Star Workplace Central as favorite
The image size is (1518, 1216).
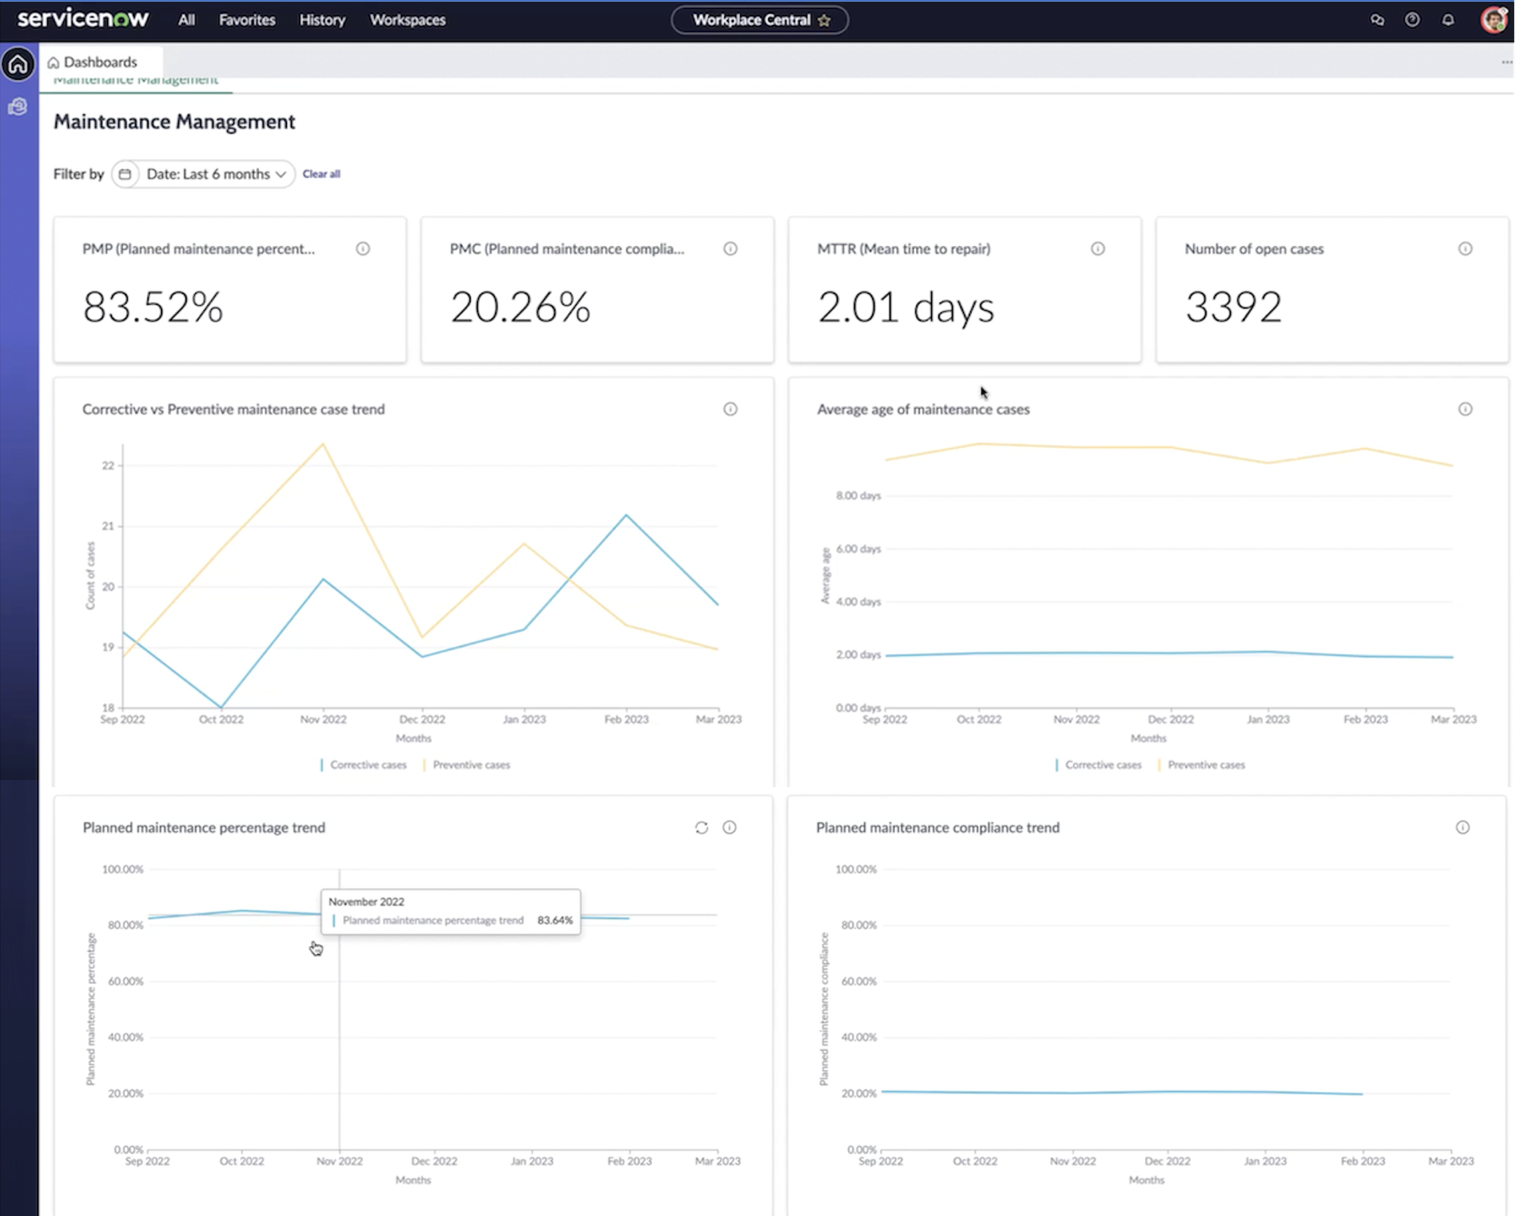(824, 20)
